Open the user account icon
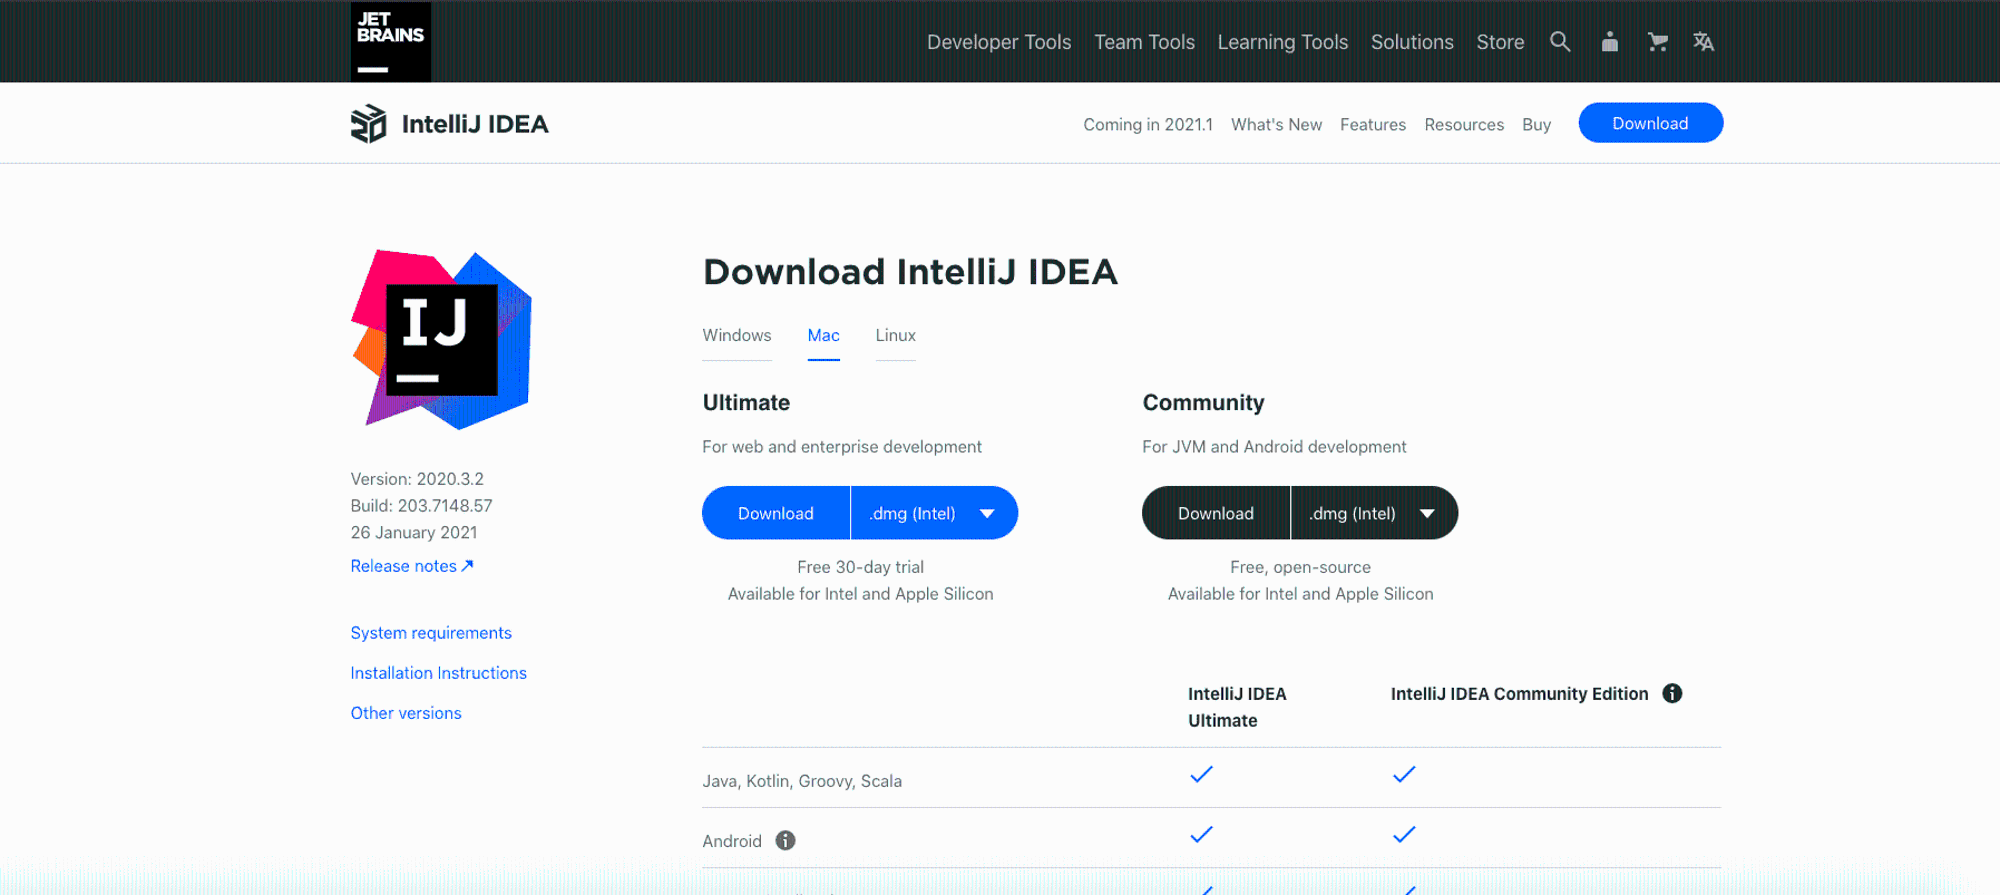Viewport: 2000px width, 895px height. click(x=1610, y=41)
